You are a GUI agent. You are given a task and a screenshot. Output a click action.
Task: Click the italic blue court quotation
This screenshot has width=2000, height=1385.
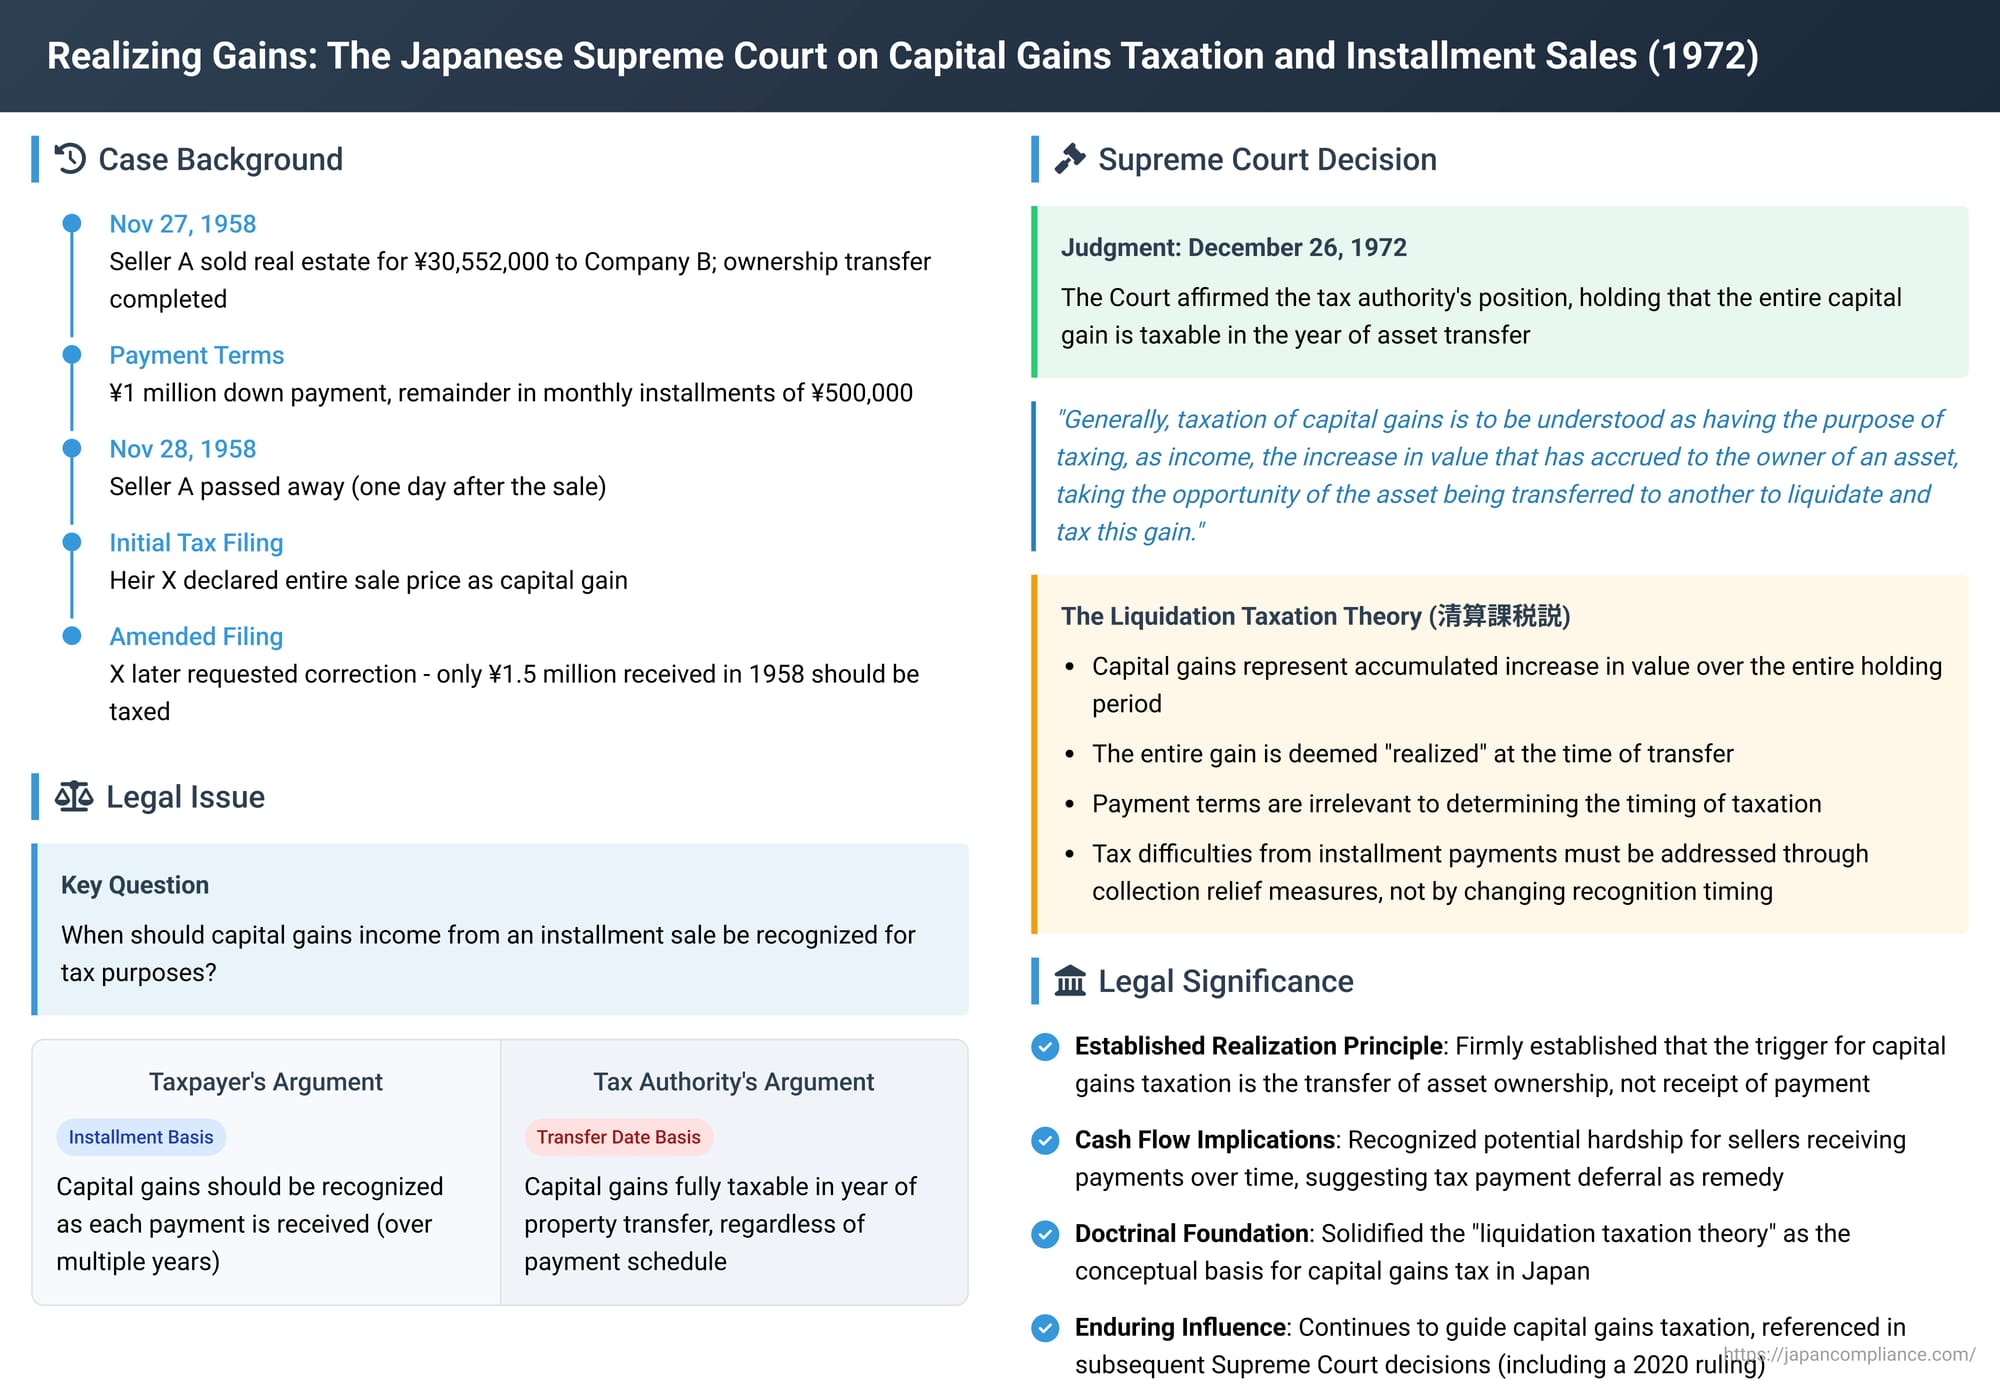(x=1506, y=475)
